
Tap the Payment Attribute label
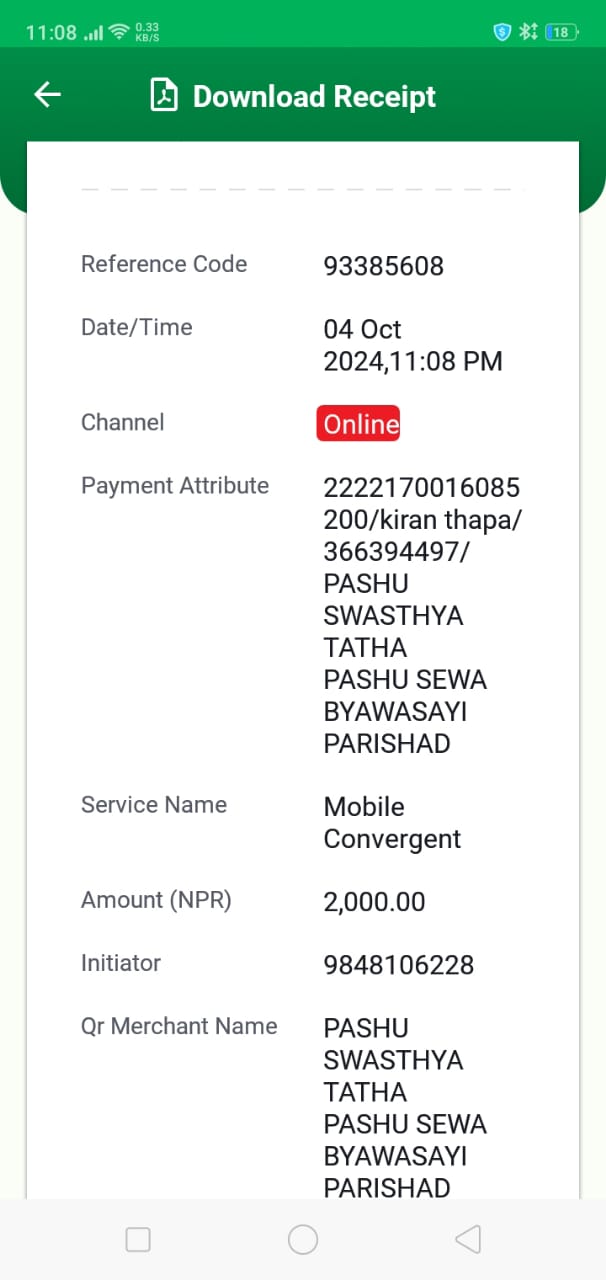click(x=175, y=486)
